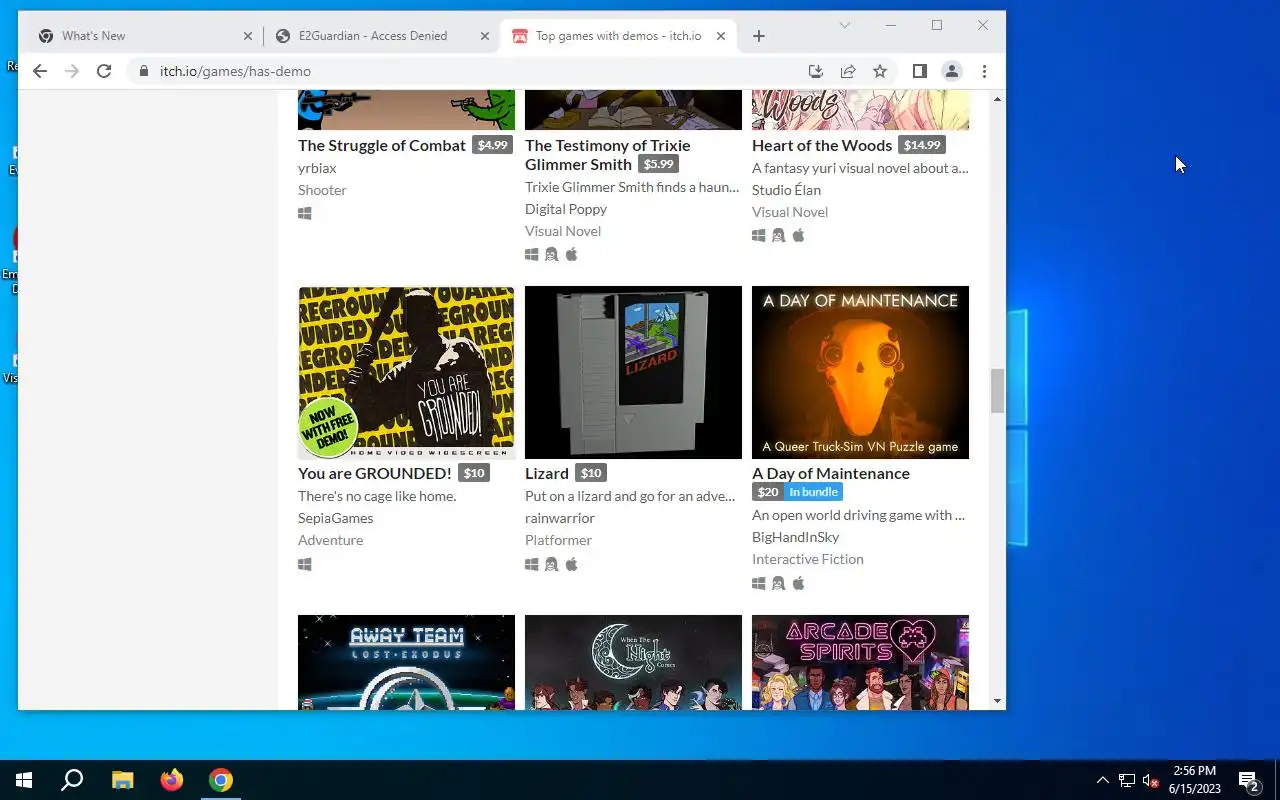Open You are GROUNDED! title link
The image size is (1280, 800).
(x=375, y=473)
